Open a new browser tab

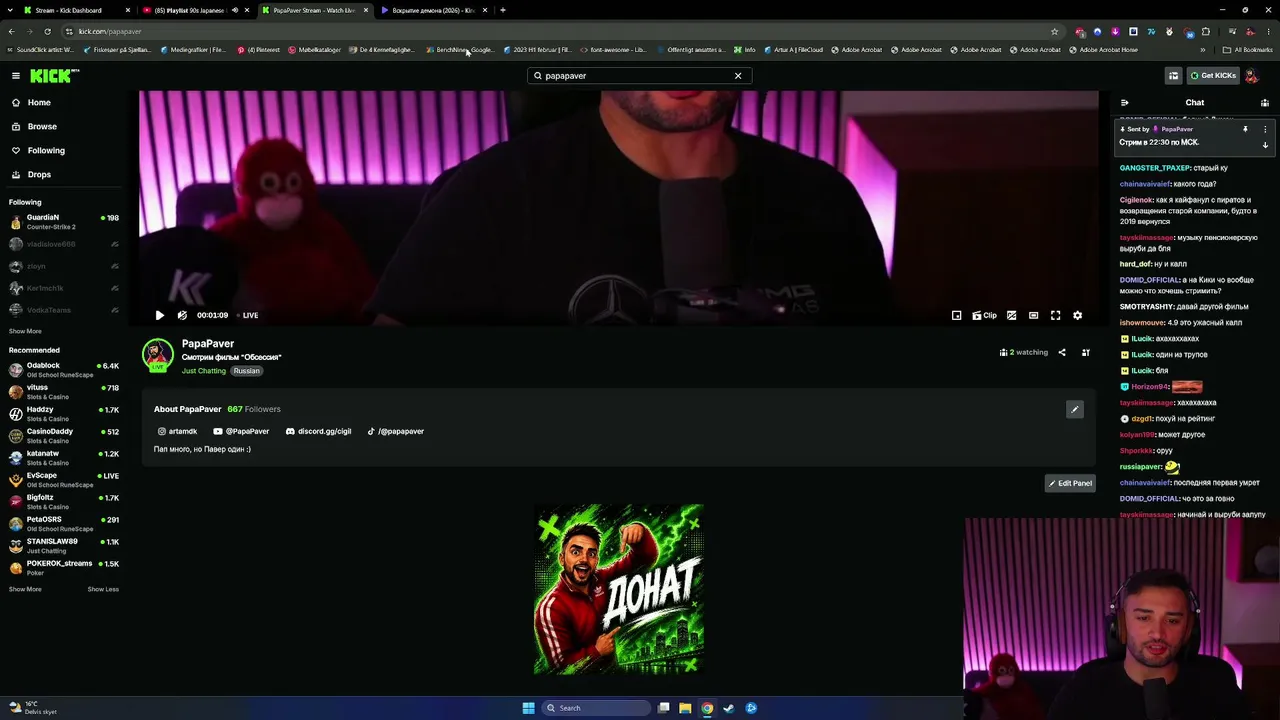point(502,10)
